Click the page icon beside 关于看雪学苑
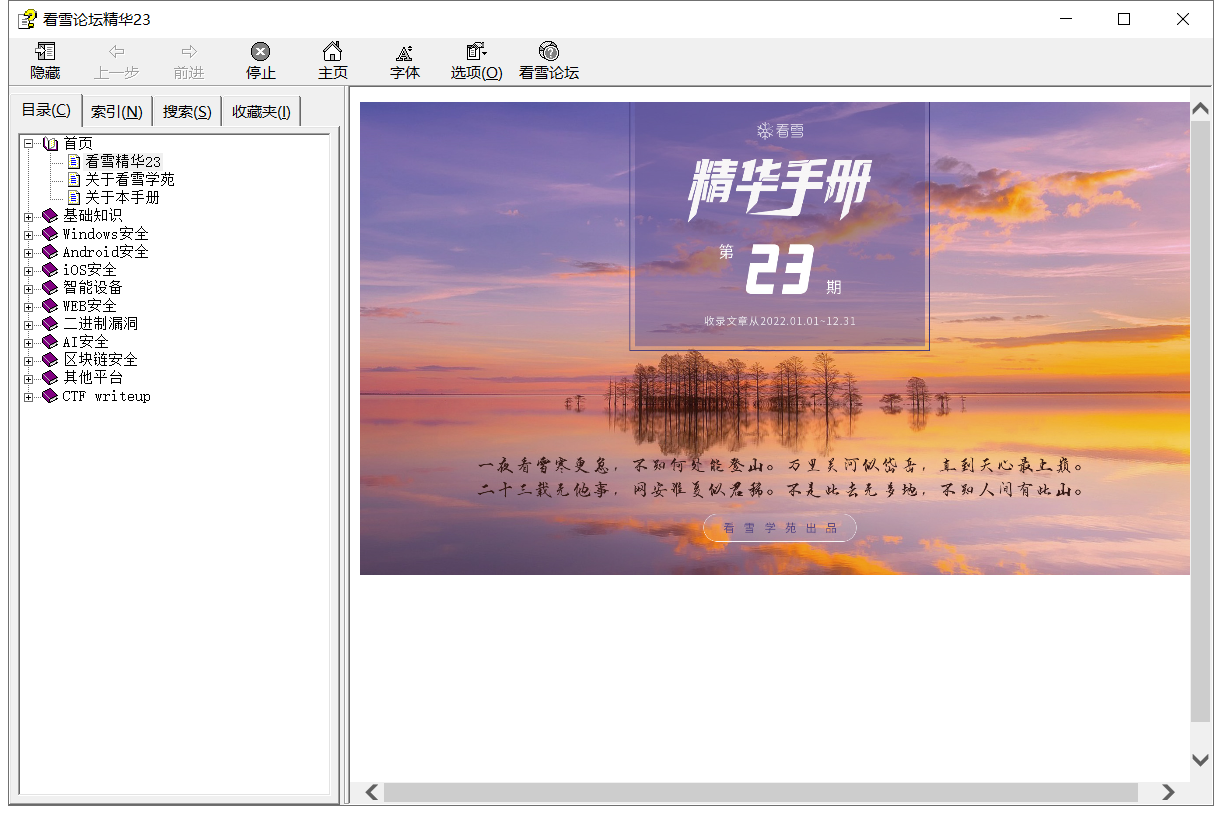The image size is (1222, 814). point(74,179)
